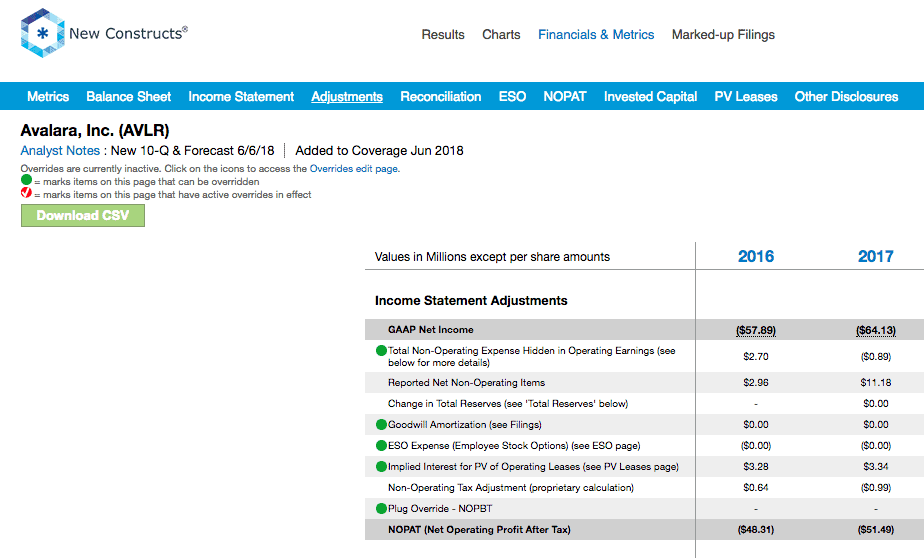Click 'Change in Total Reserves' row label
The image size is (924, 558).
(508, 404)
